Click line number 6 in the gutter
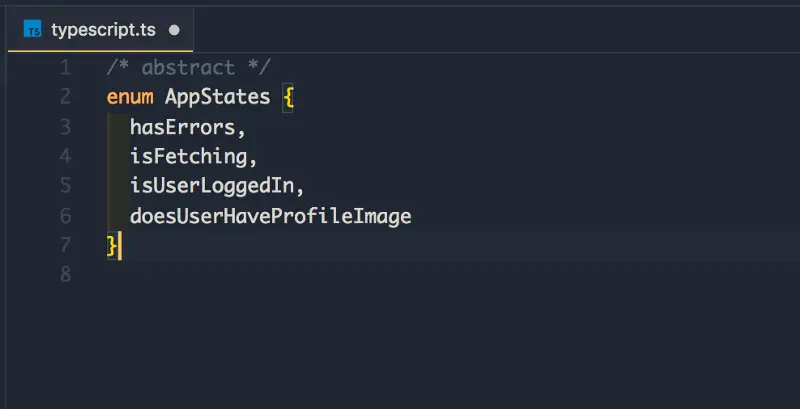The image size is (800, 409). click(x=66, y=216)
